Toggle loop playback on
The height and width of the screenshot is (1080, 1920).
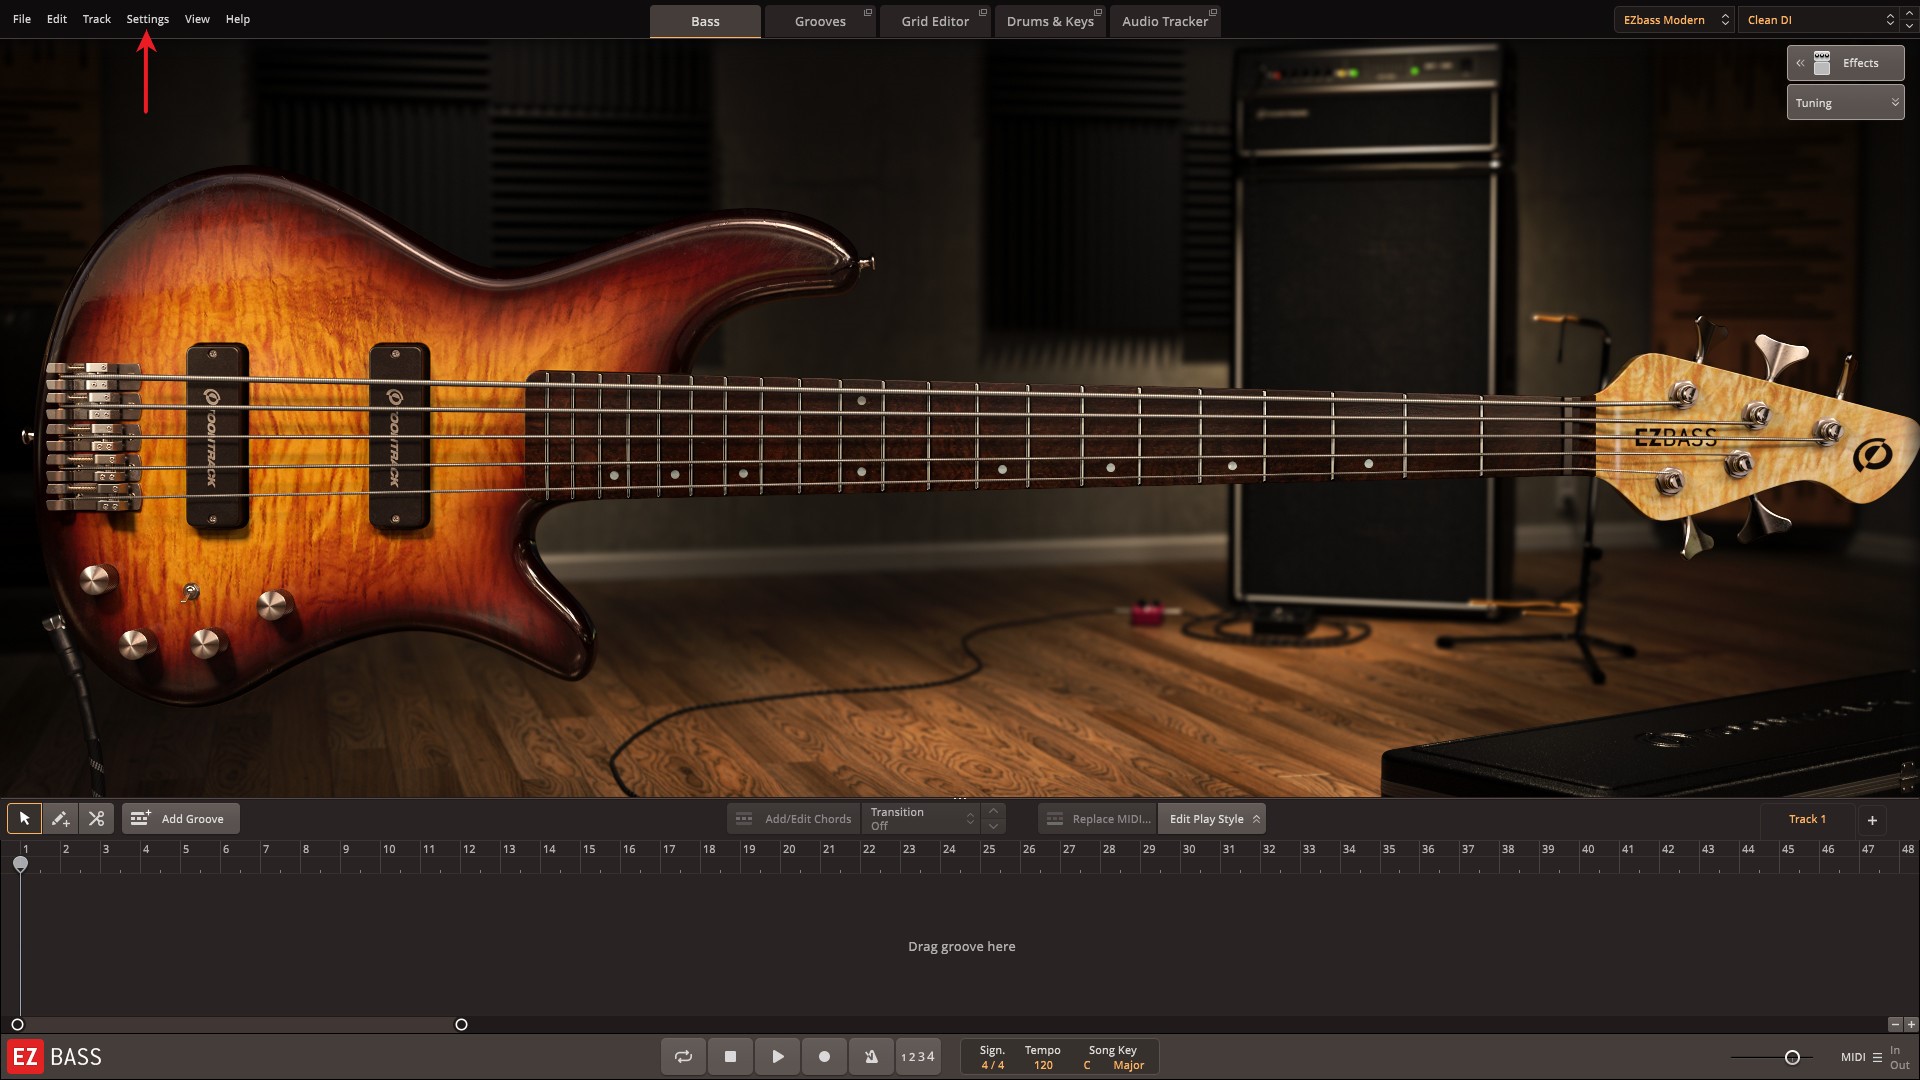[x=683, y=1057]
